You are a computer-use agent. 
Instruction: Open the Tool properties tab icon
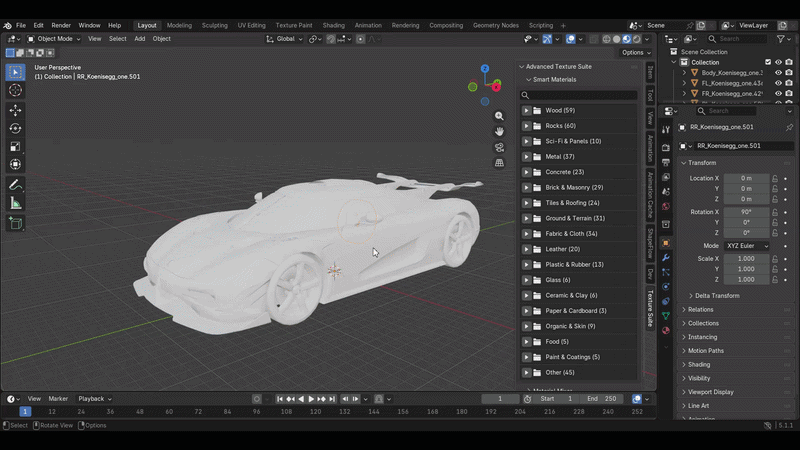click(666, 130)
